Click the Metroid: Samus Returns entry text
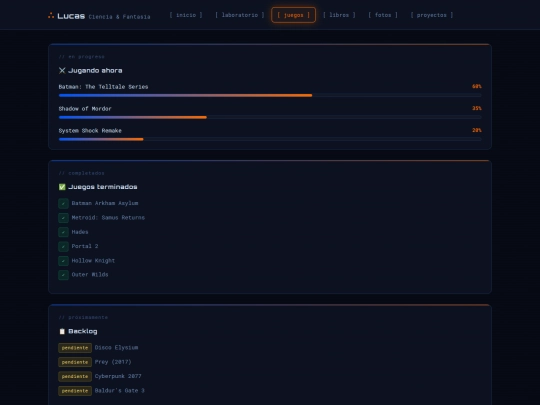The width and height of the screenshot is (540, 405). click(x=108, y=218)
